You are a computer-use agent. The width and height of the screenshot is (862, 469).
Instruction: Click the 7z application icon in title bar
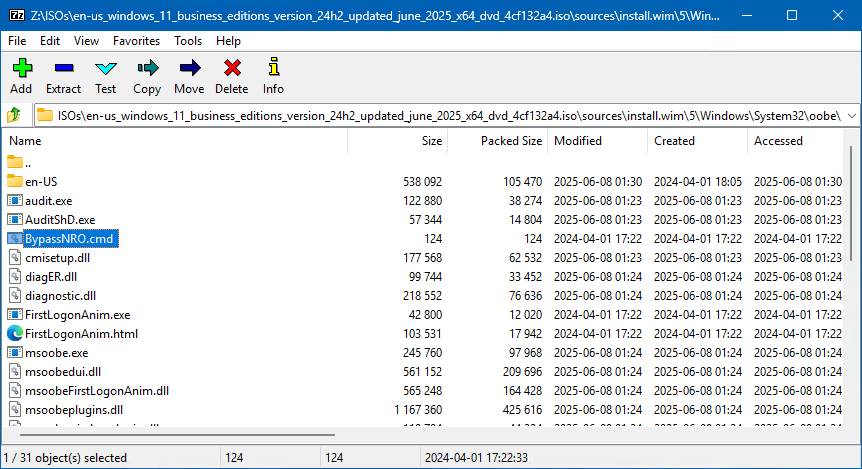[16, 15]
